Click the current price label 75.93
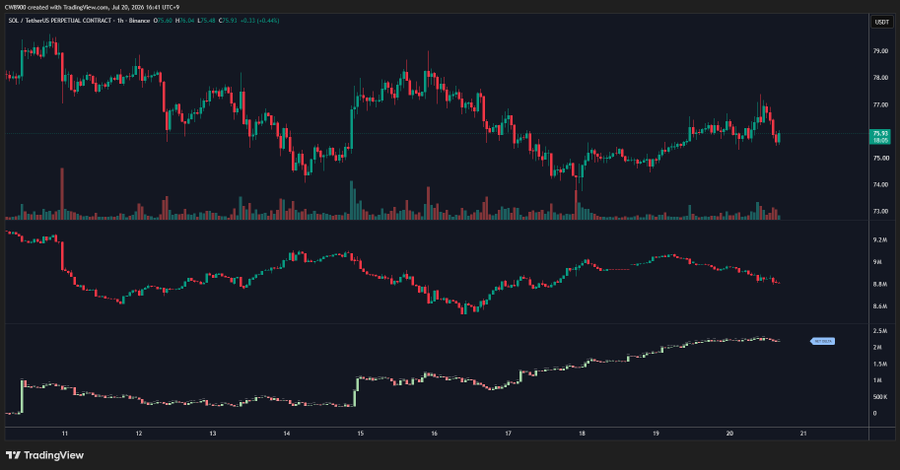 click(880, 137)
